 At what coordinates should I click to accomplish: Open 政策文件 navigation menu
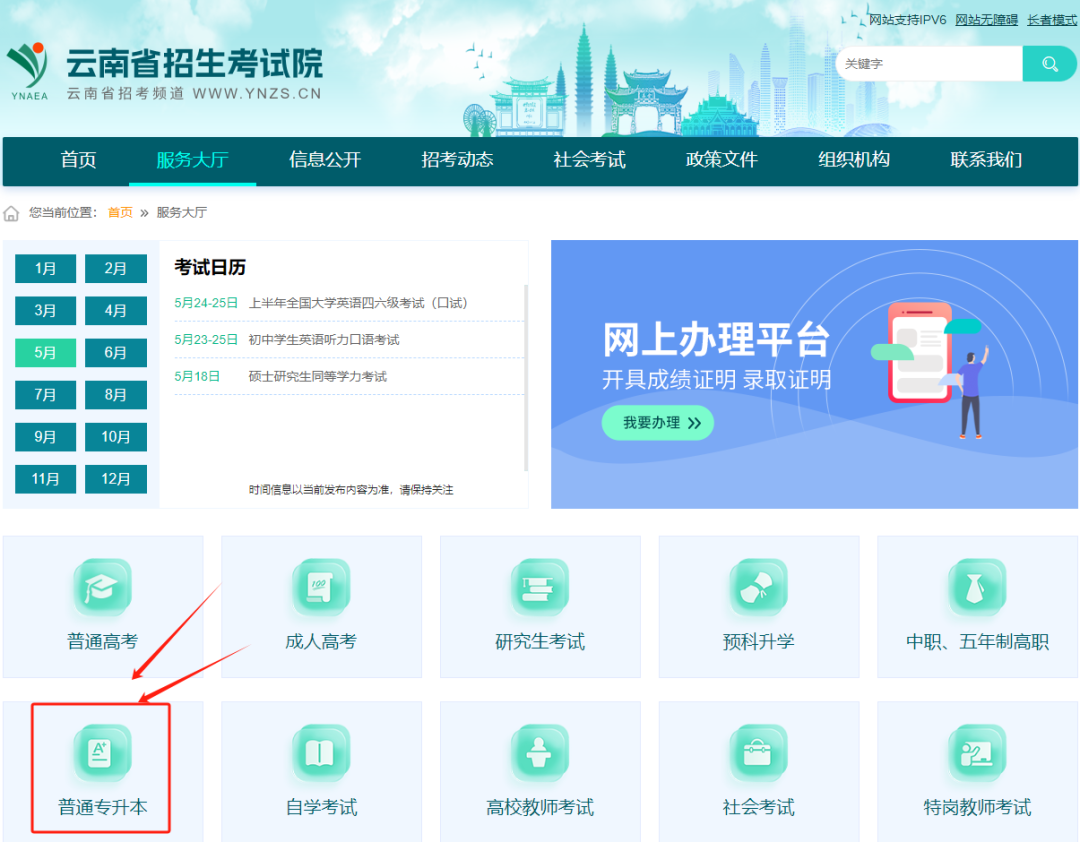click(721, 160)
